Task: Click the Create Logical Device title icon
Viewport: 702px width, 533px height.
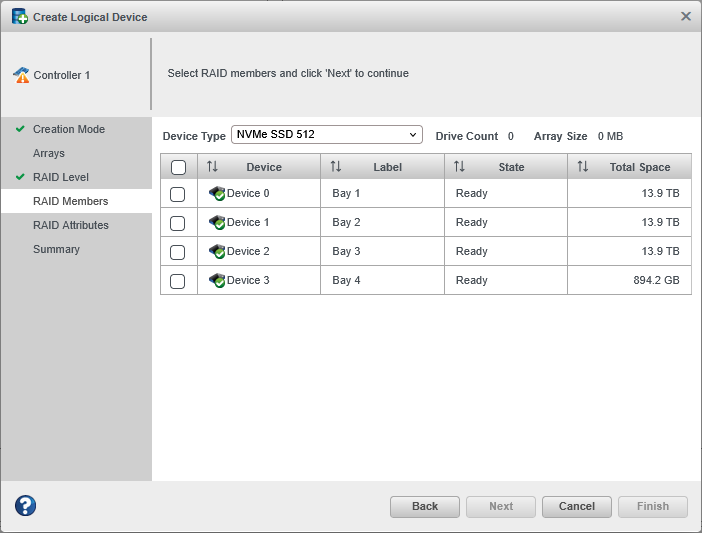Action: click(20, 17)
